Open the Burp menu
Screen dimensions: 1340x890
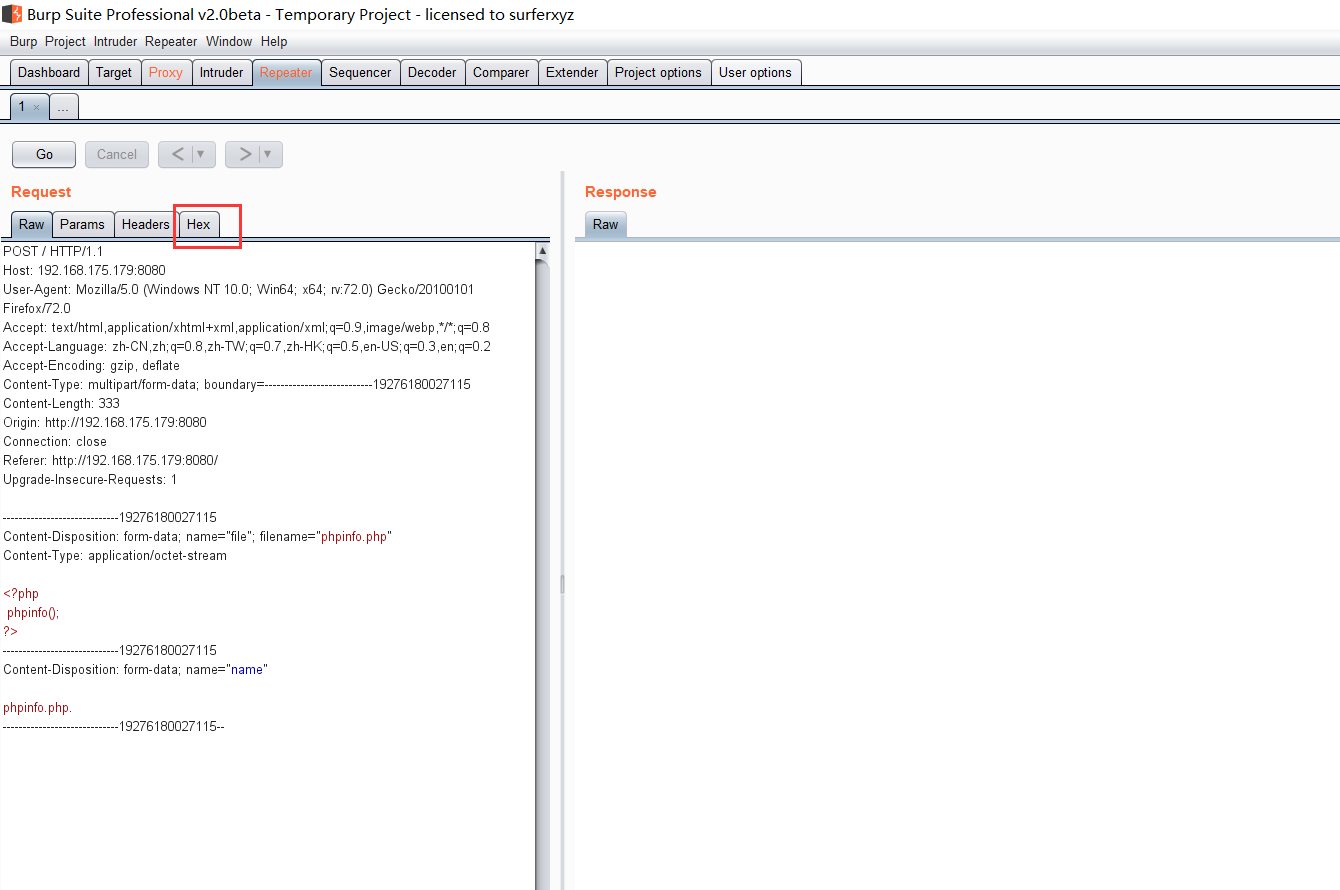tap(23, 42)
